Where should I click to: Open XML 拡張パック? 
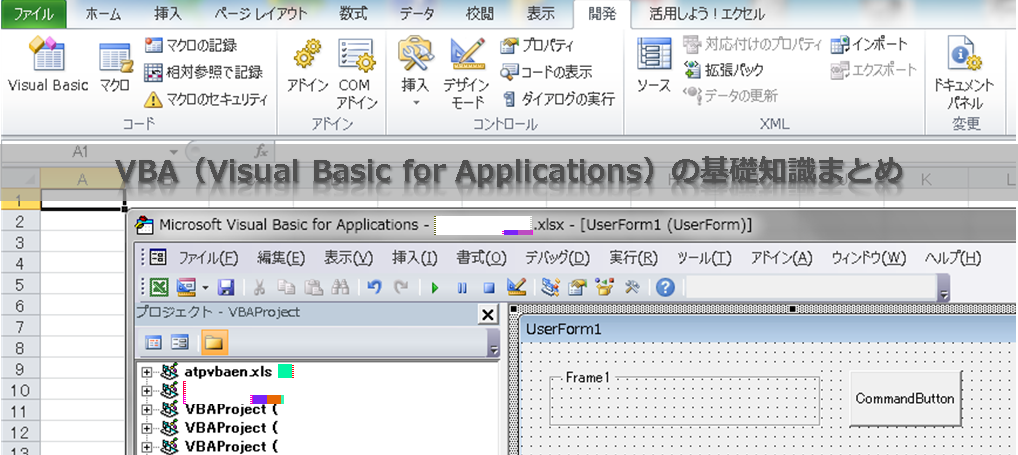click(725, 69)
